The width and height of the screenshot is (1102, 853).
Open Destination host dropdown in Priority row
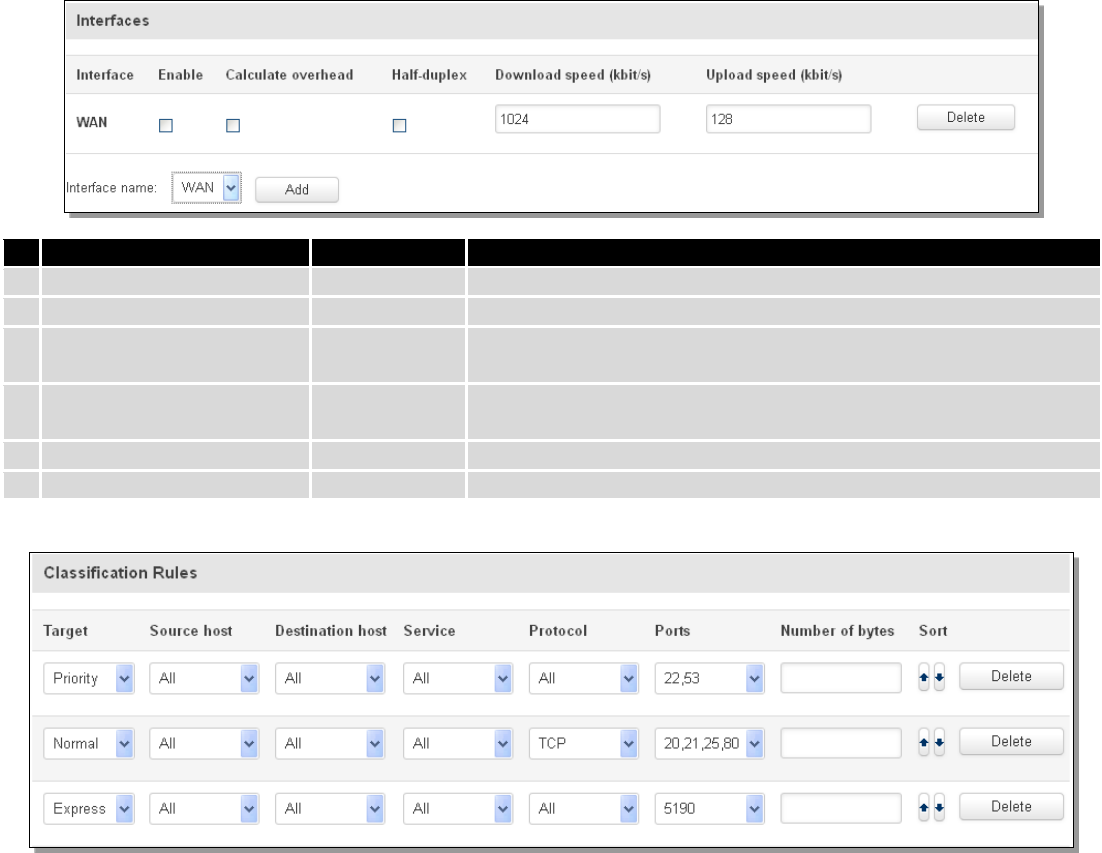pos(330,678)
